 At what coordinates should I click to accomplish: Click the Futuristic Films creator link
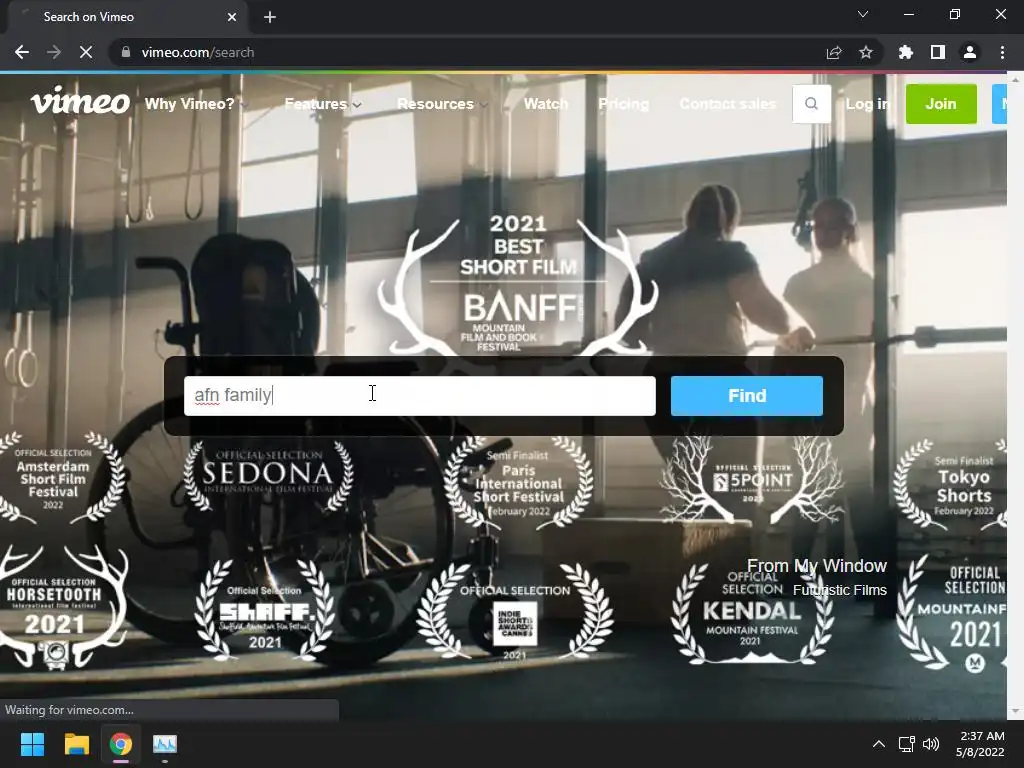[840, 590]
